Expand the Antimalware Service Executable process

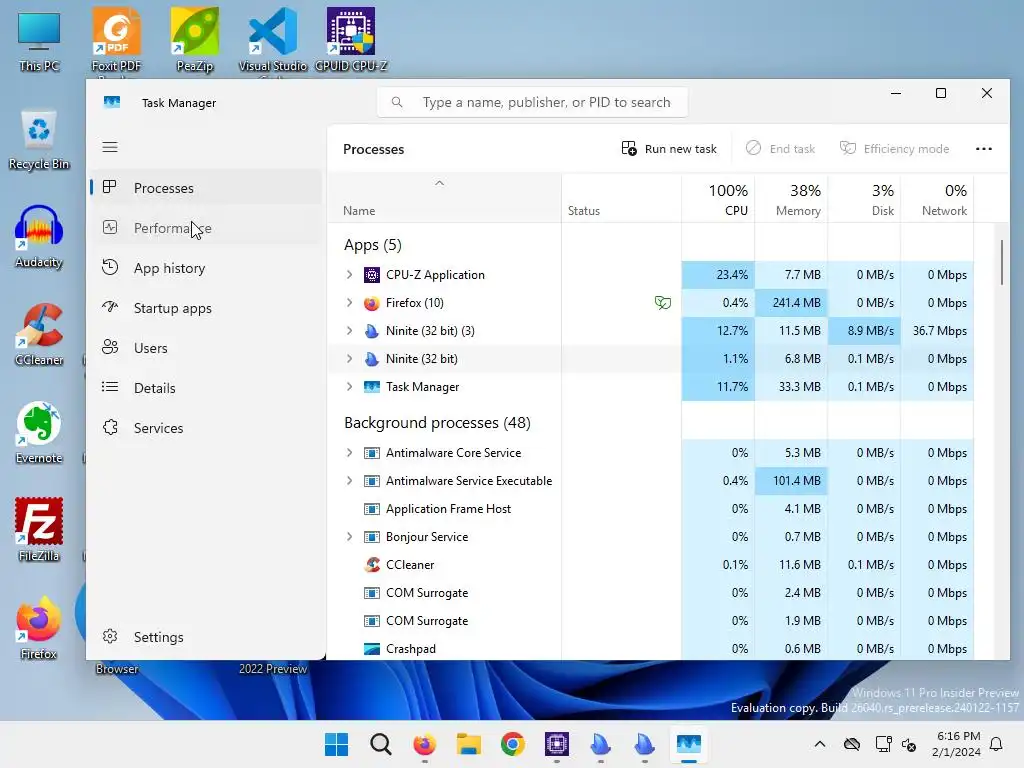(x=349, y=481)
